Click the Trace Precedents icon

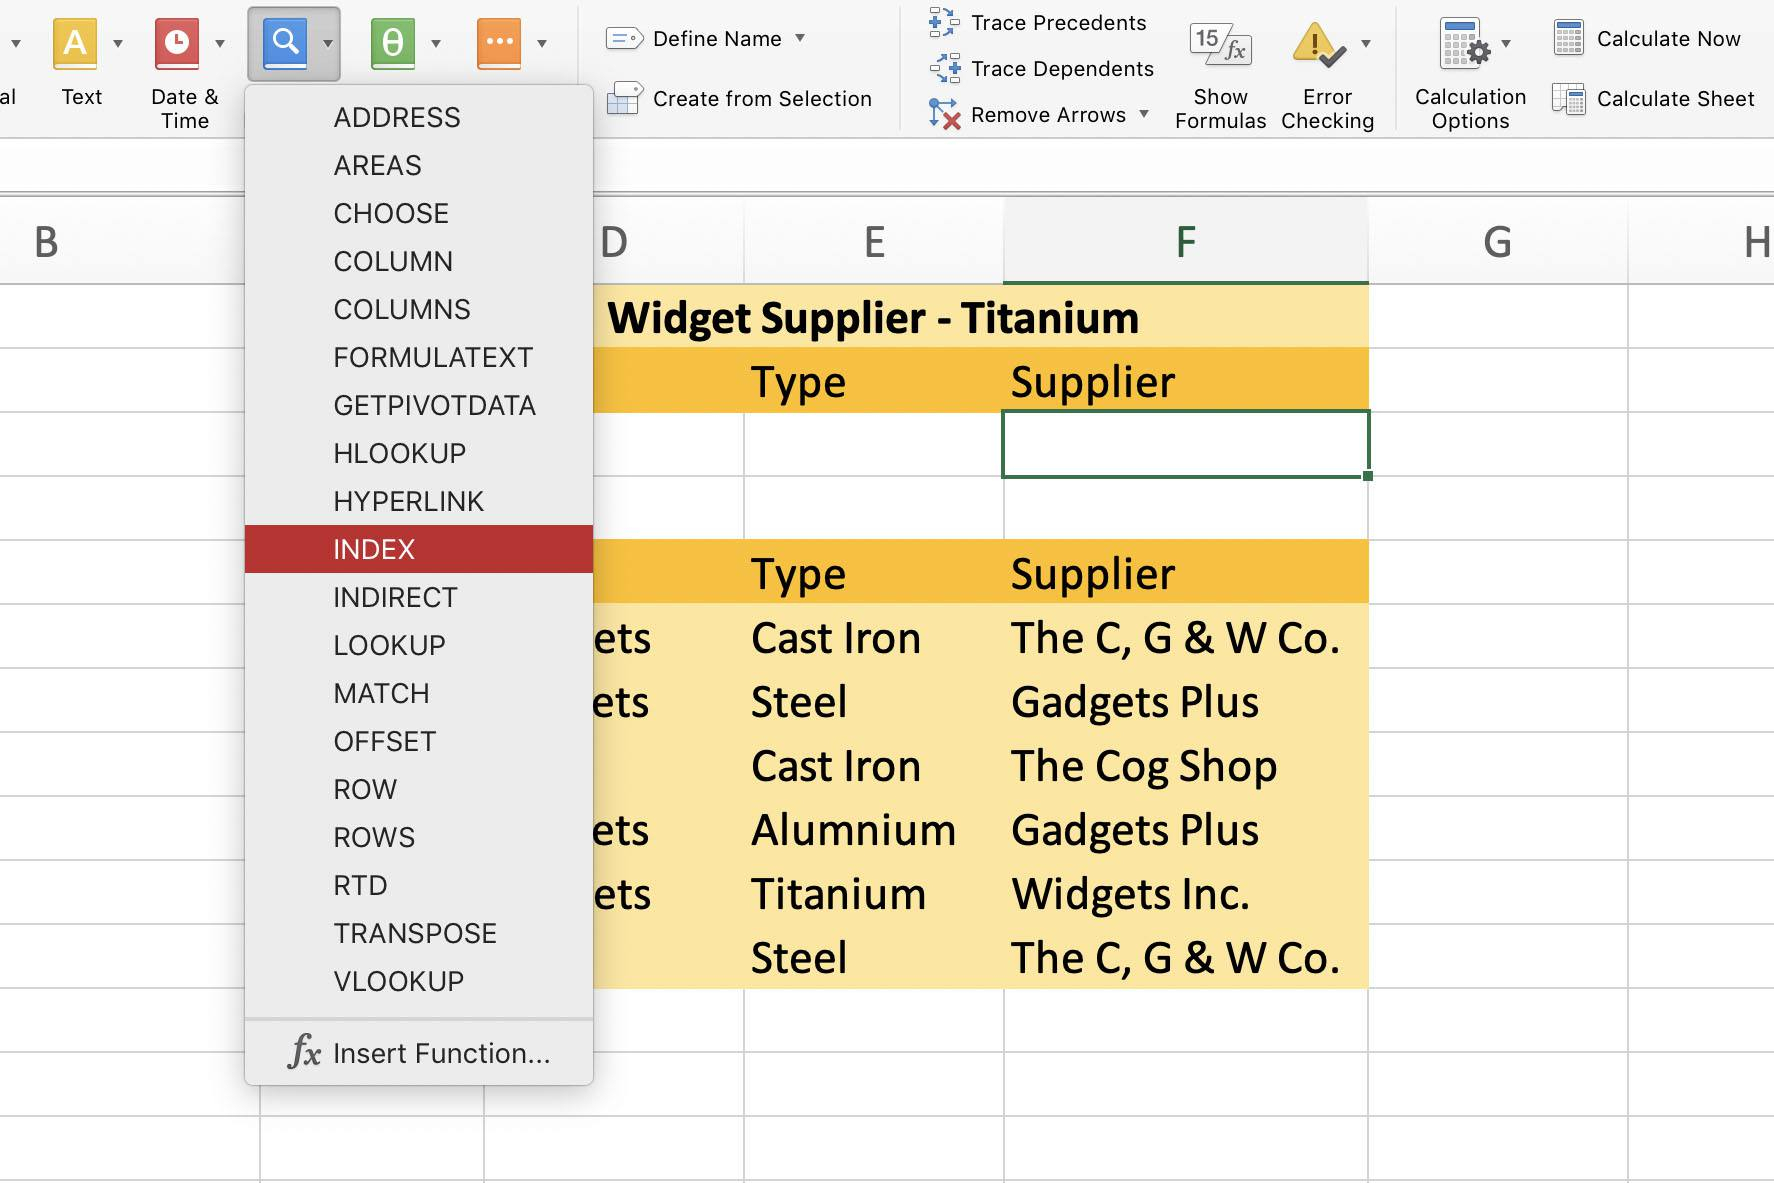942,21
